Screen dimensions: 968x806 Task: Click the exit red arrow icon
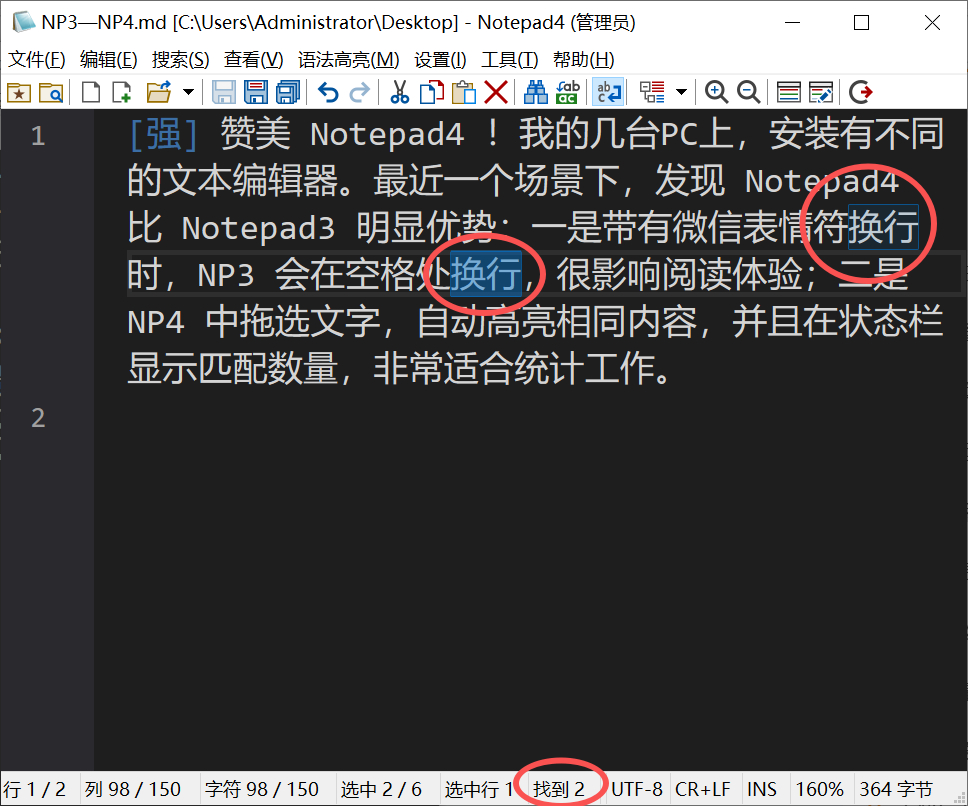point(861,93)
